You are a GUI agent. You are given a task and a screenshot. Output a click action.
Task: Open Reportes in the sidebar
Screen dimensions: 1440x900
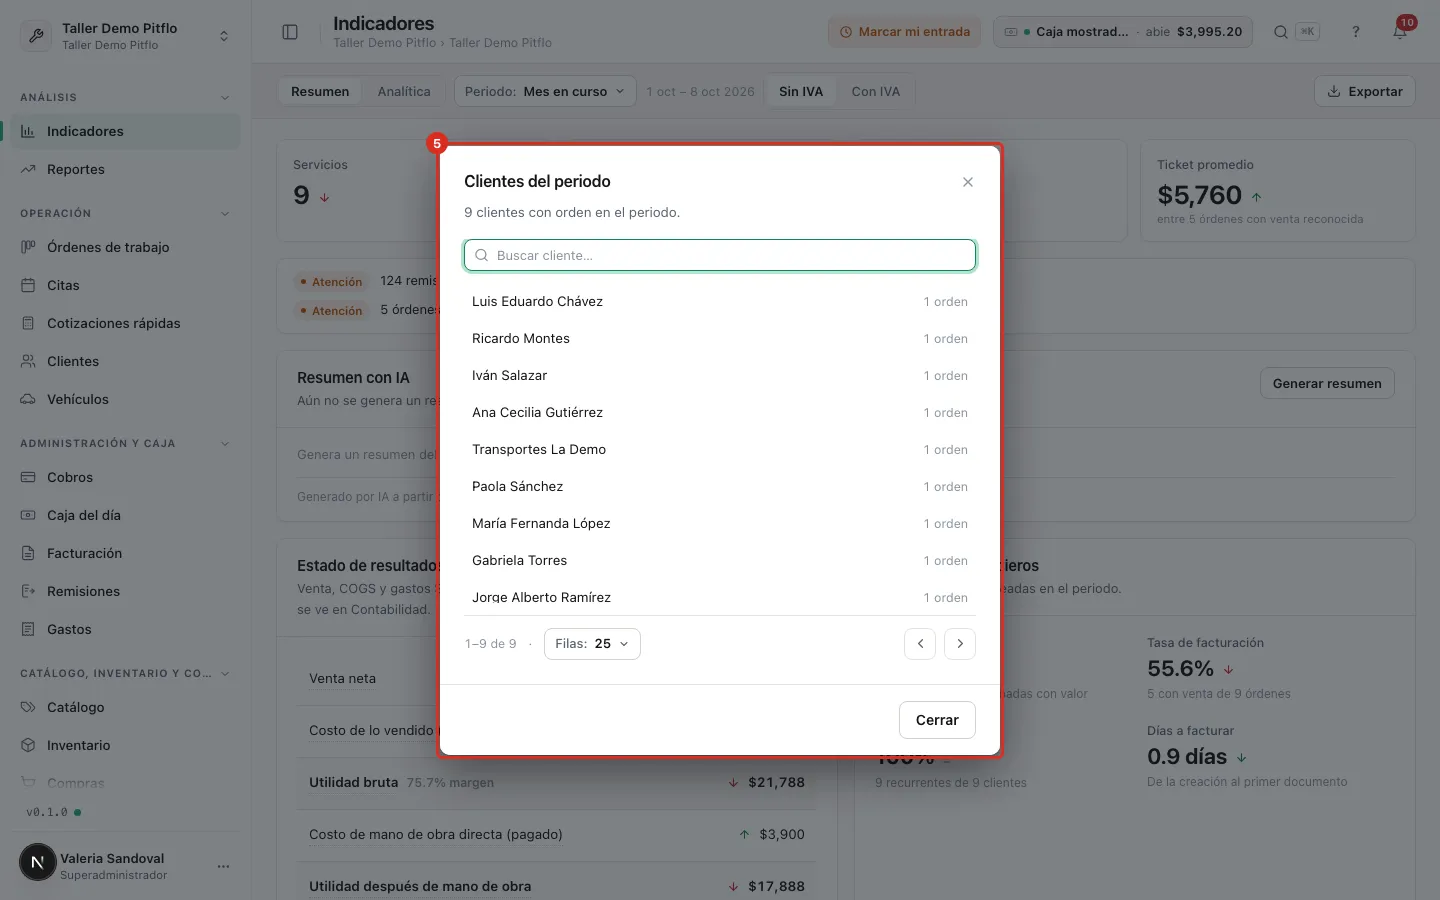(126, 169)
